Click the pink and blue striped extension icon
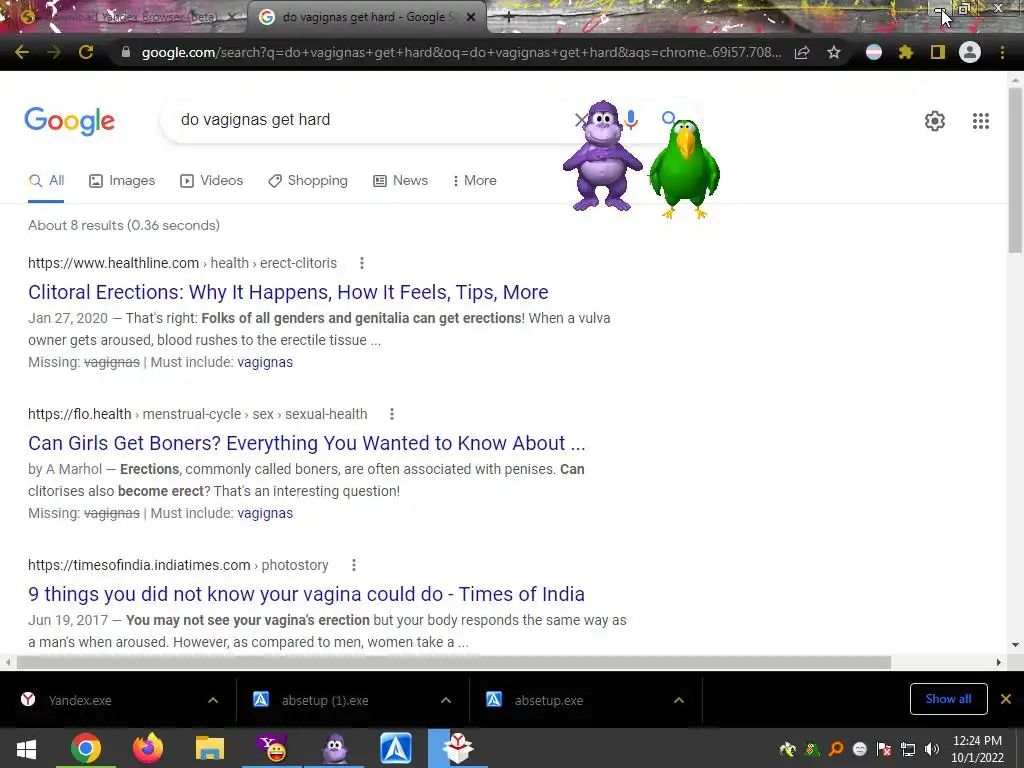Viewport: 1024px width, 768px height. (x=874, y=52)
